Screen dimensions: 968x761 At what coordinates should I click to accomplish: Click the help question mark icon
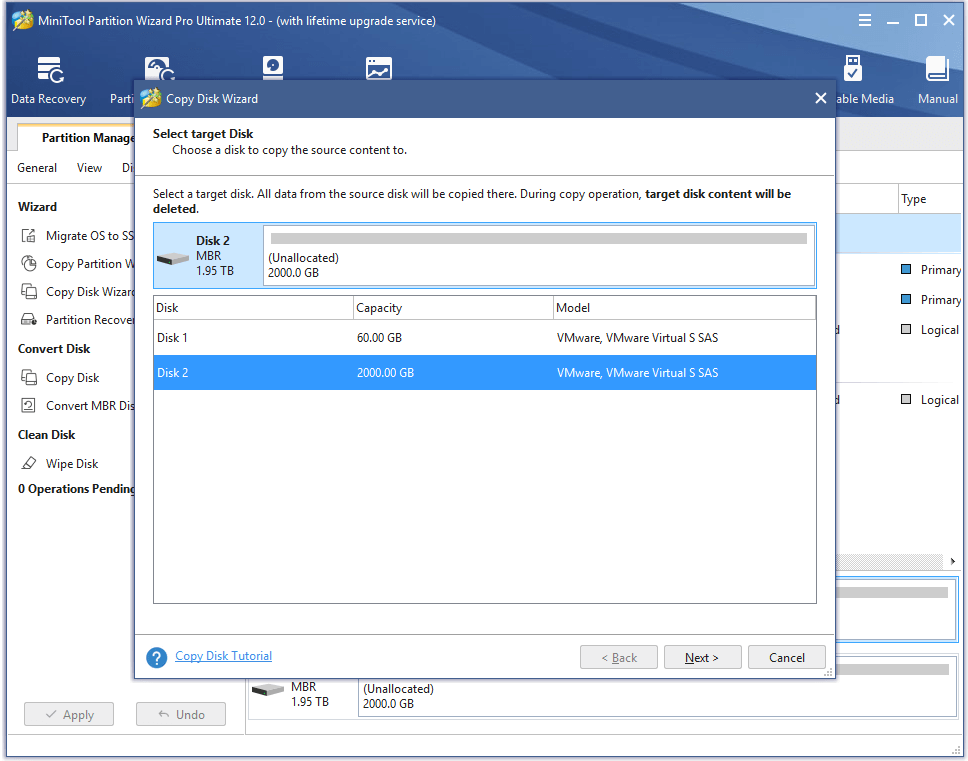[156, 657]
